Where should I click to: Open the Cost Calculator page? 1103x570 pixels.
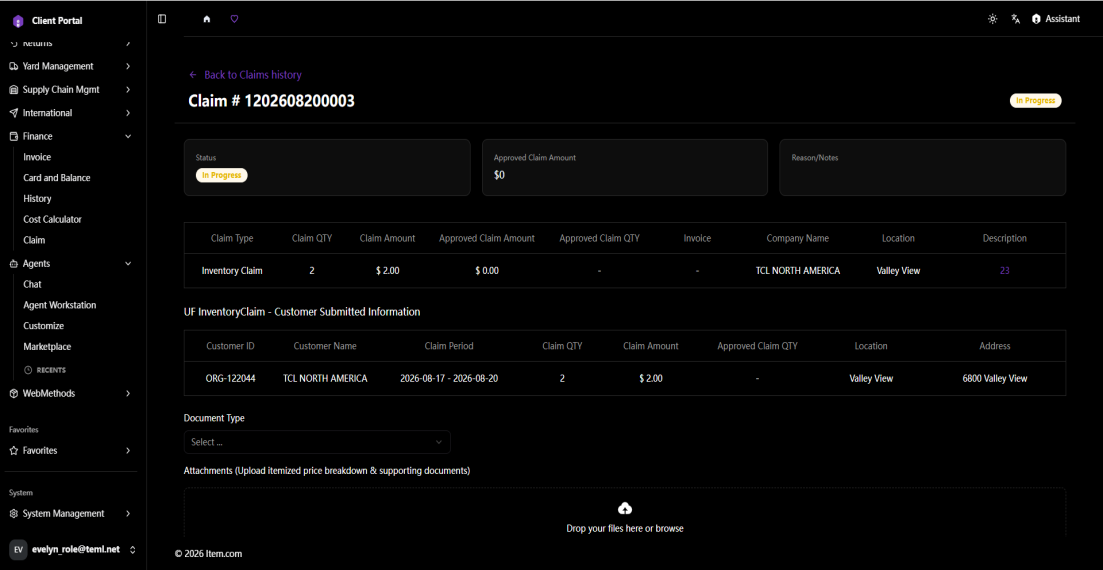point(53,220)
